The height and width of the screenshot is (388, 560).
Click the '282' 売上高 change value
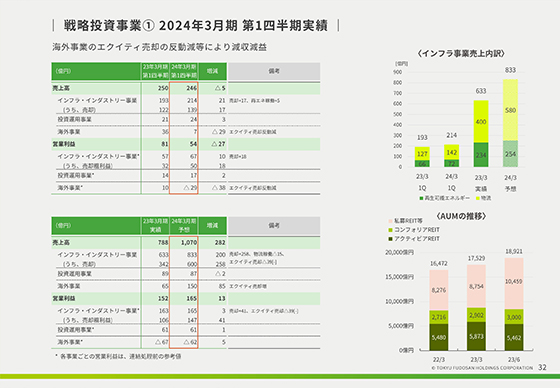(220, 243)
